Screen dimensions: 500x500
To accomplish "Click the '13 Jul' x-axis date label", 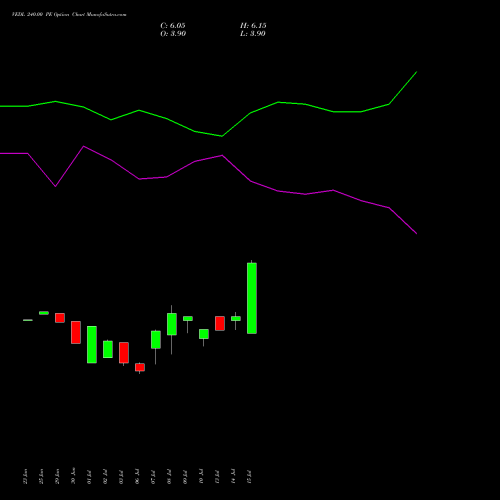I will 217,477.
